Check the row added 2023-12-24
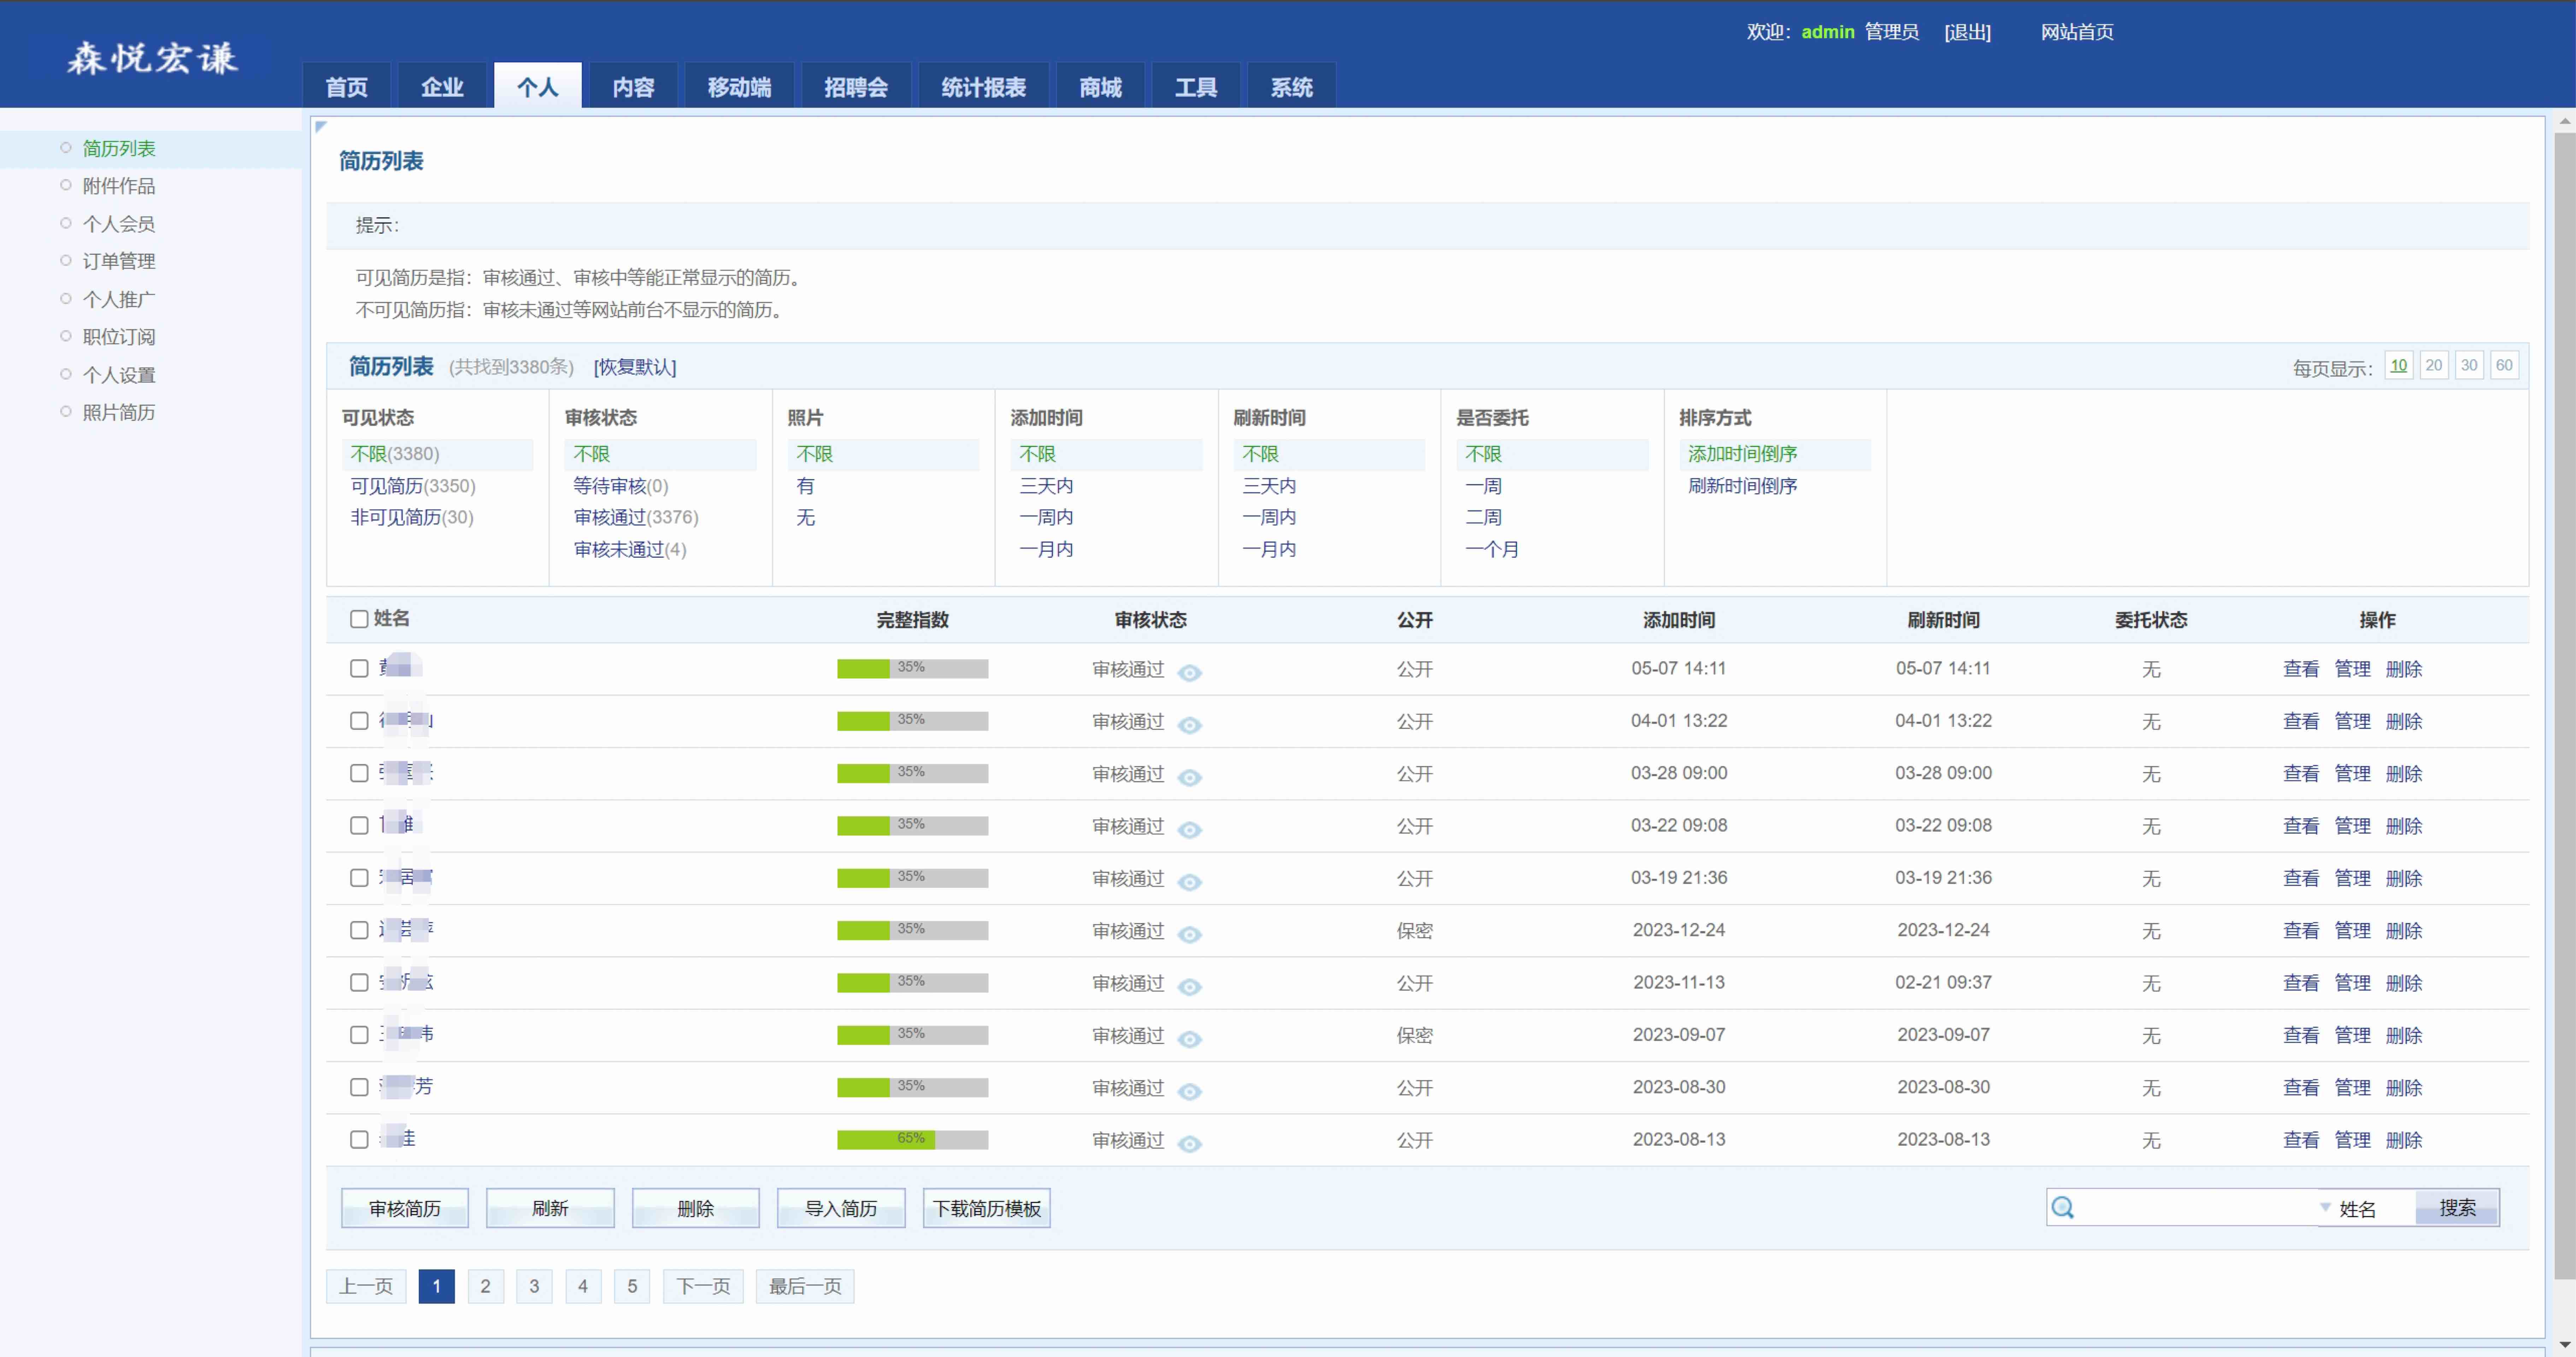Viewport: 2576px width, 1357px height. [x=359, y=930]
